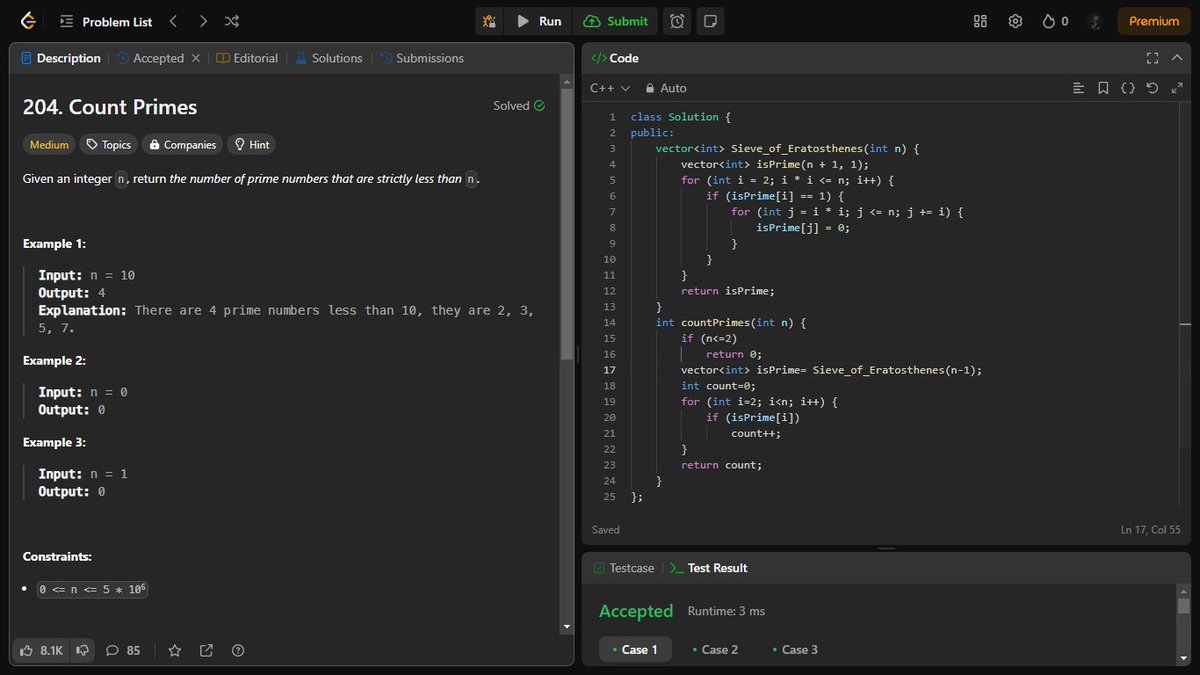Enter full screen mode in Code panel
This screenshot has width=1200, height=675.
[1152, 58]
